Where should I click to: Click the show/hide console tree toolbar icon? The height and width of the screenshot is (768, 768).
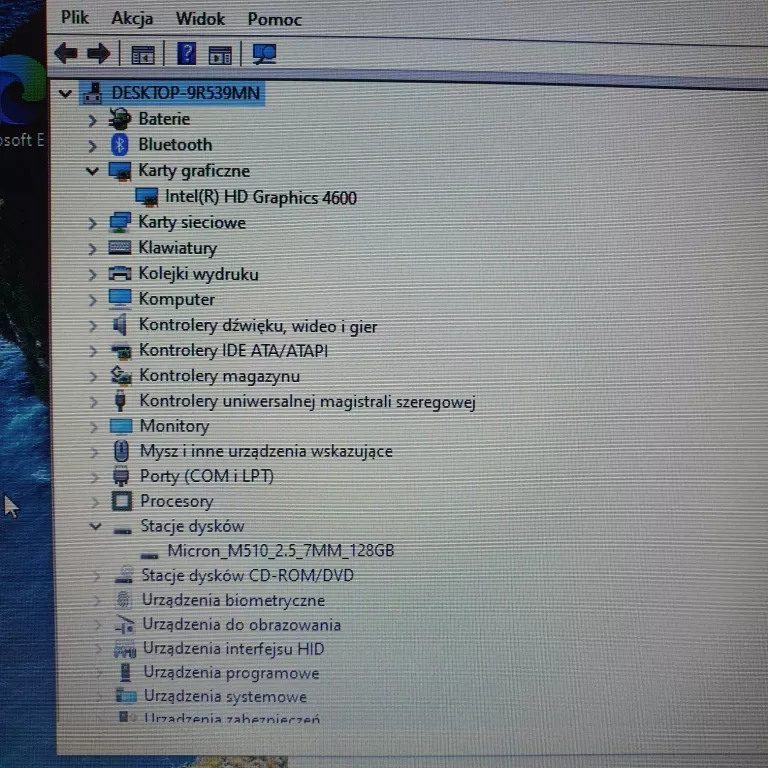143,54
